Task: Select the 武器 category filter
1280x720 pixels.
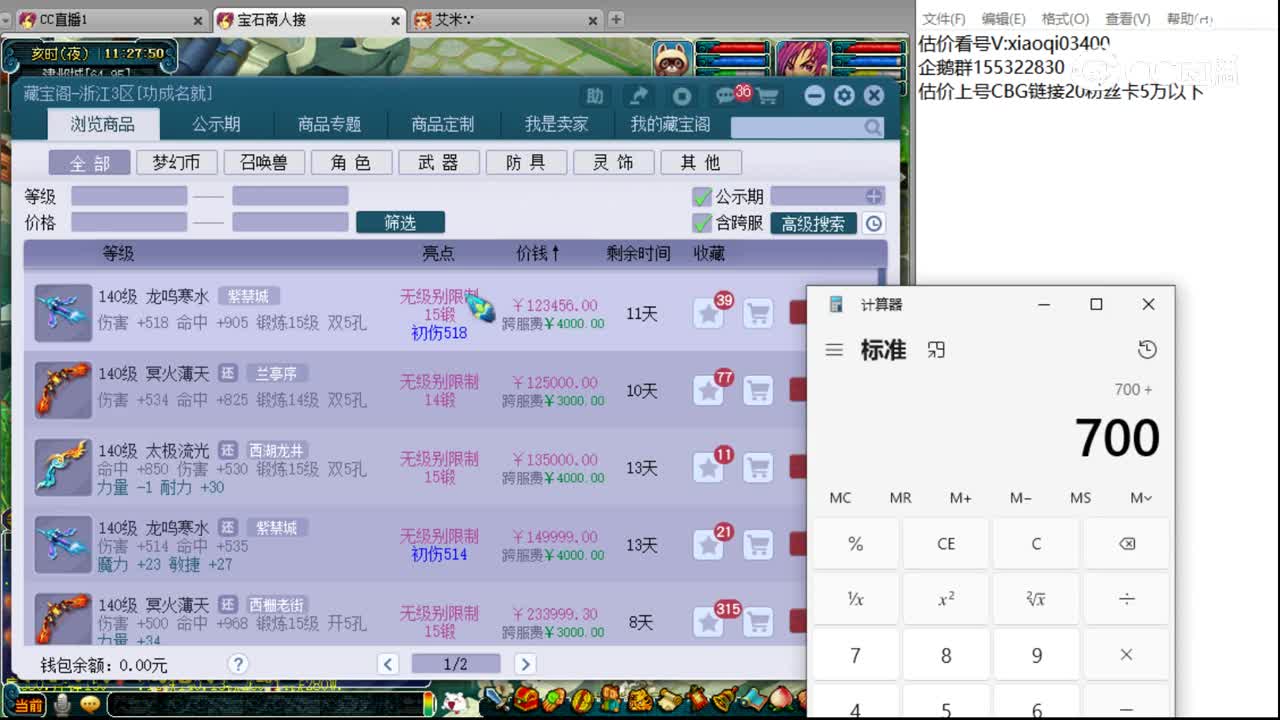Action: (438, 163)
